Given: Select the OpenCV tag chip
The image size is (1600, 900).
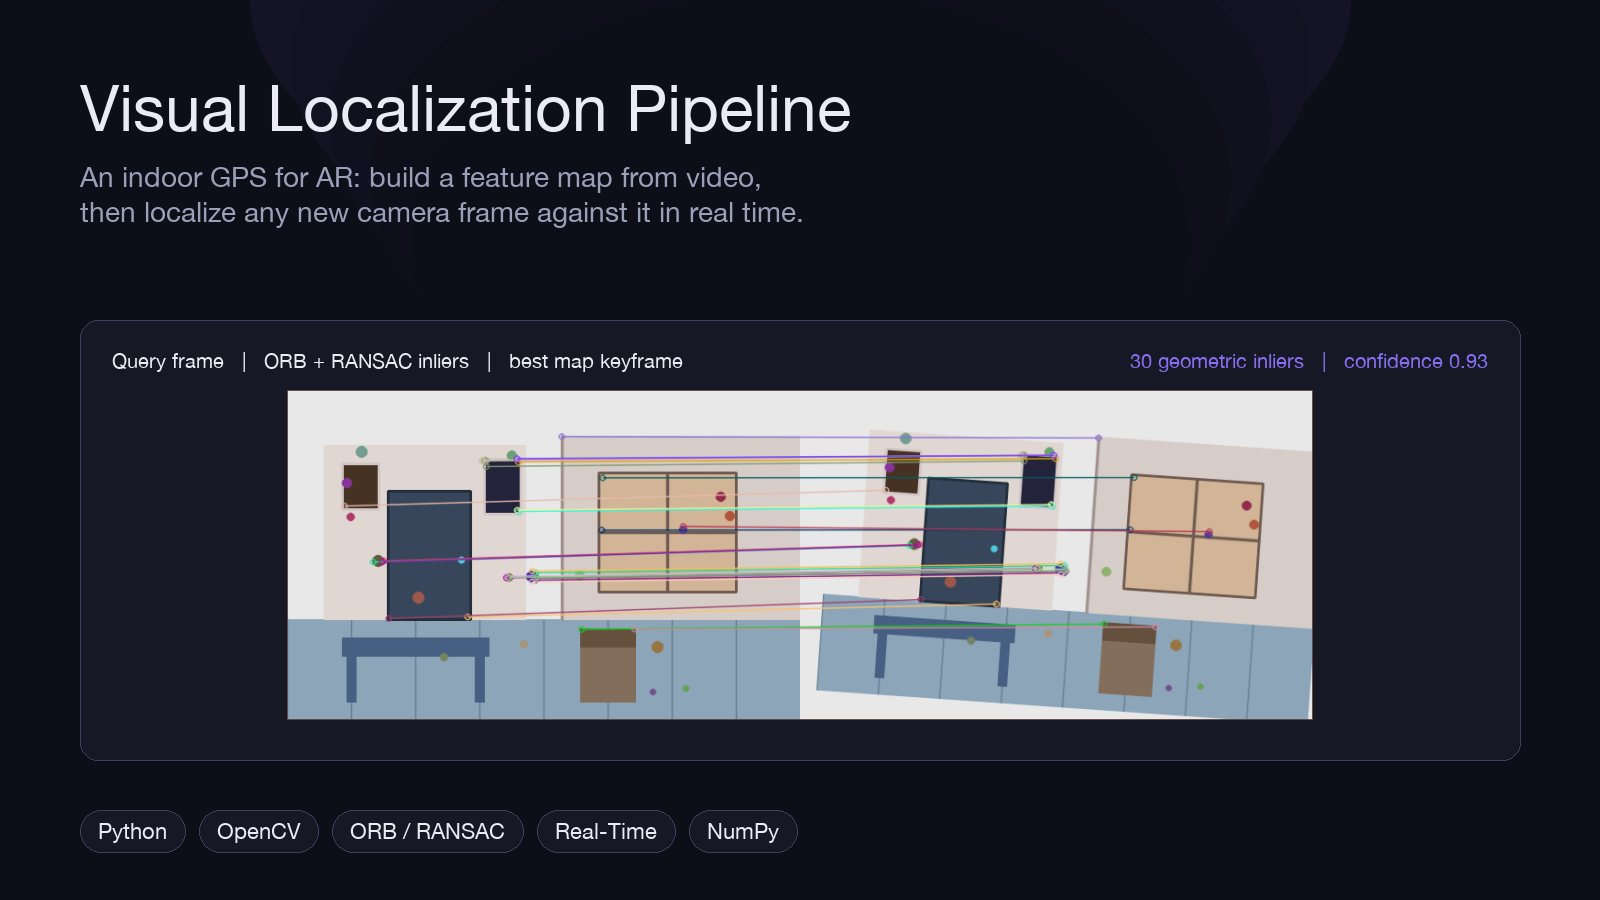Looking at the screenshot, I should 258,831.
